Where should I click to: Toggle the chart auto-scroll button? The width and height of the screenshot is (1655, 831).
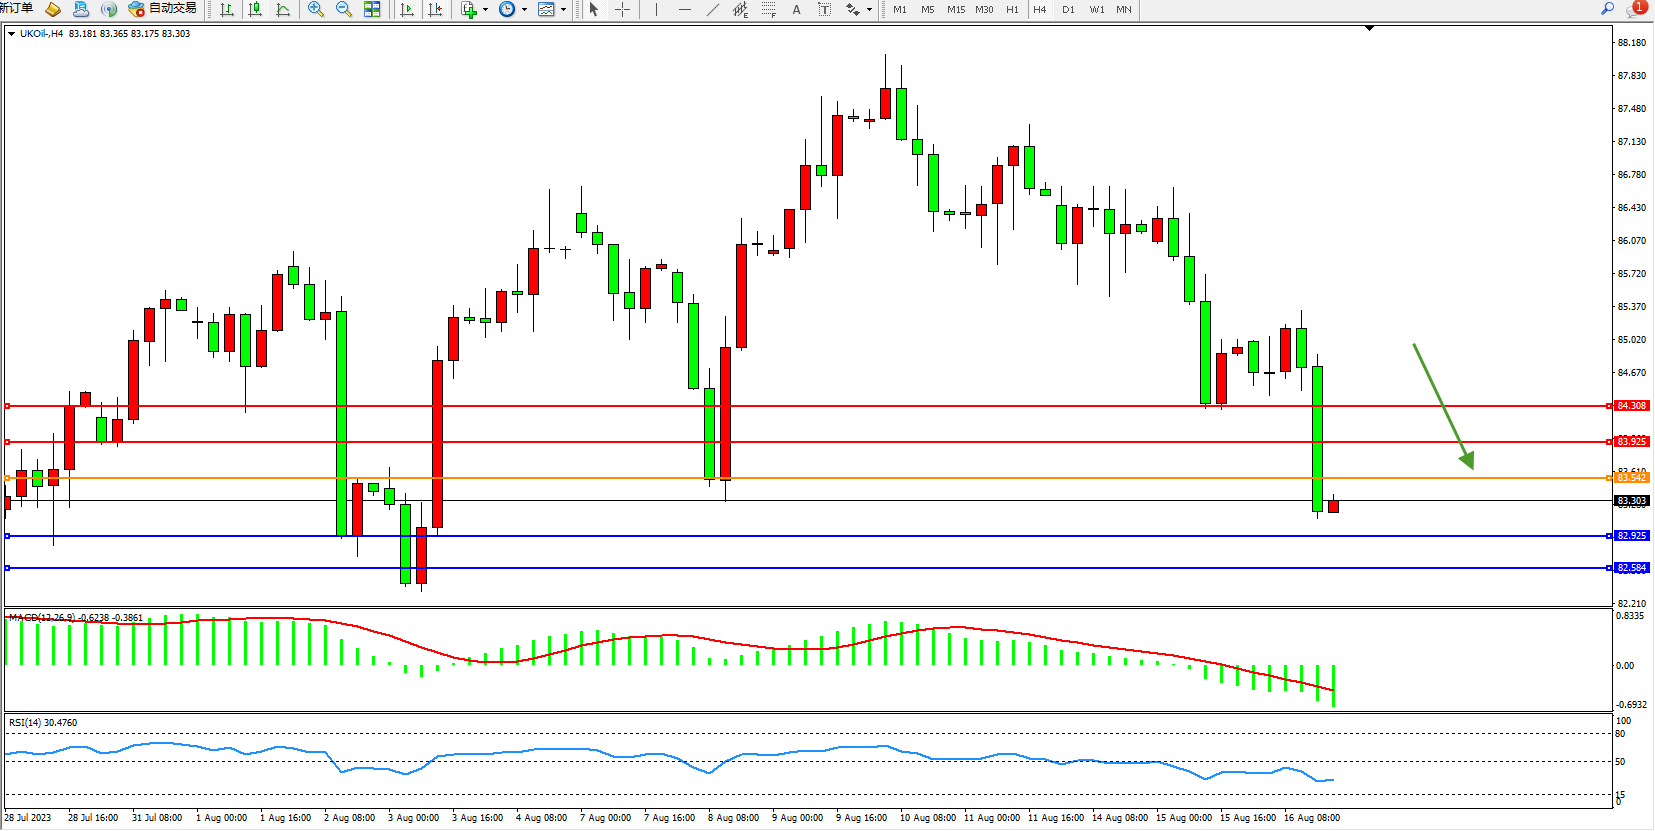pyautogui.click(x=407, y=9)
